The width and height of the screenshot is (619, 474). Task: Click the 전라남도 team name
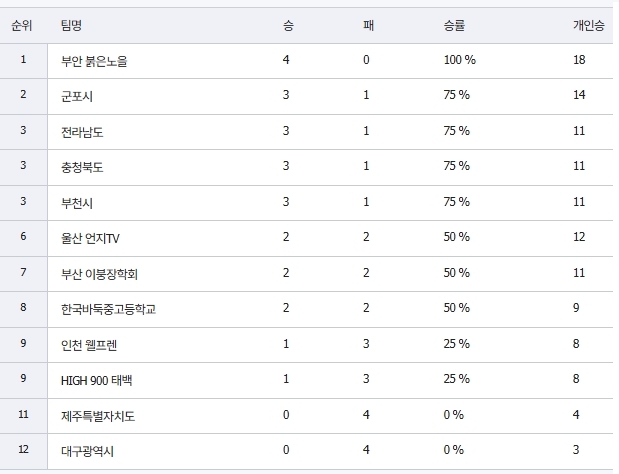[x=82, y=131]
